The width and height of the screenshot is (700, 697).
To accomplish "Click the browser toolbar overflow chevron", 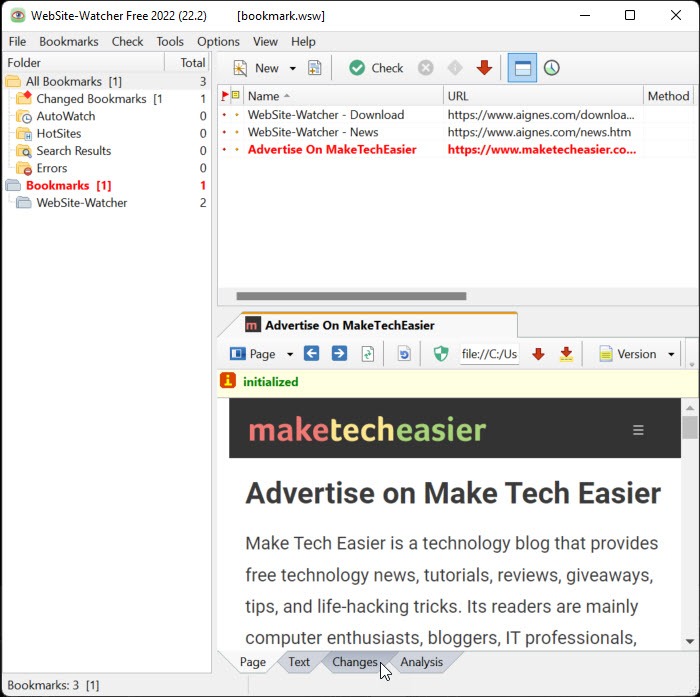I will point(692,364).
